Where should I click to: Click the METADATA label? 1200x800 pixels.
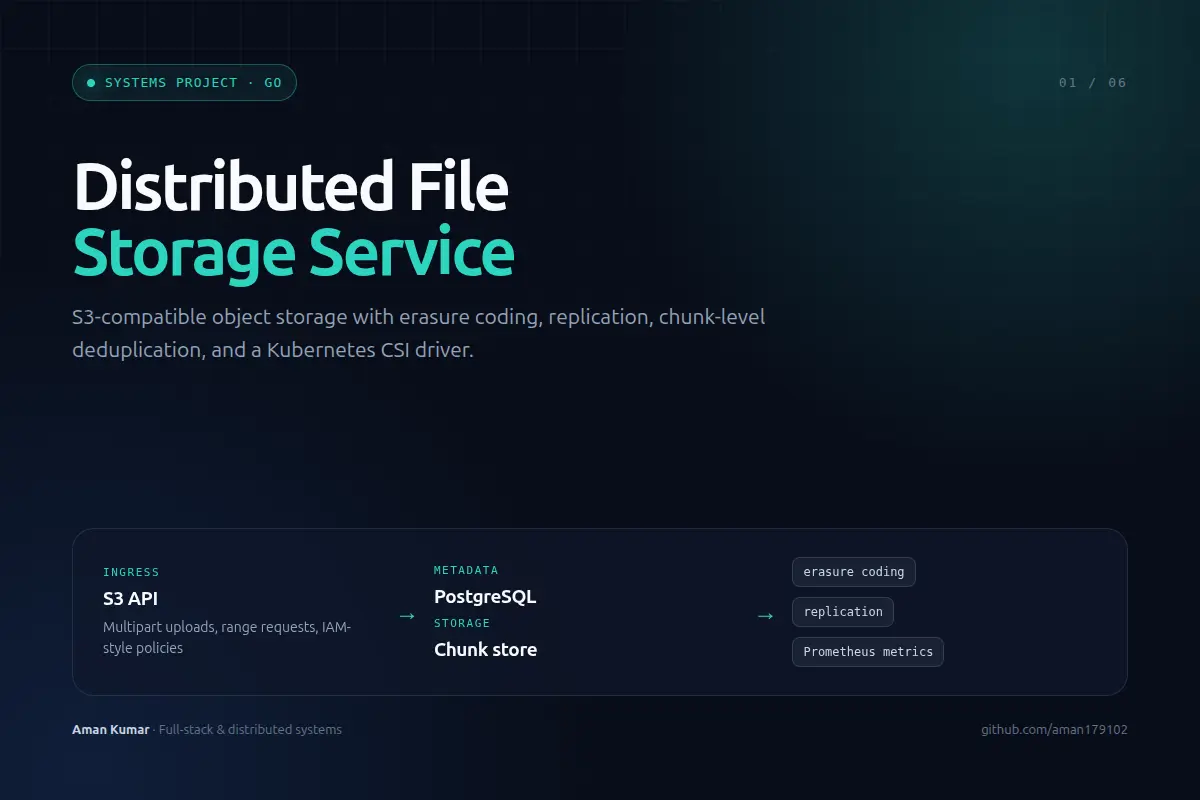click(466, 571)
